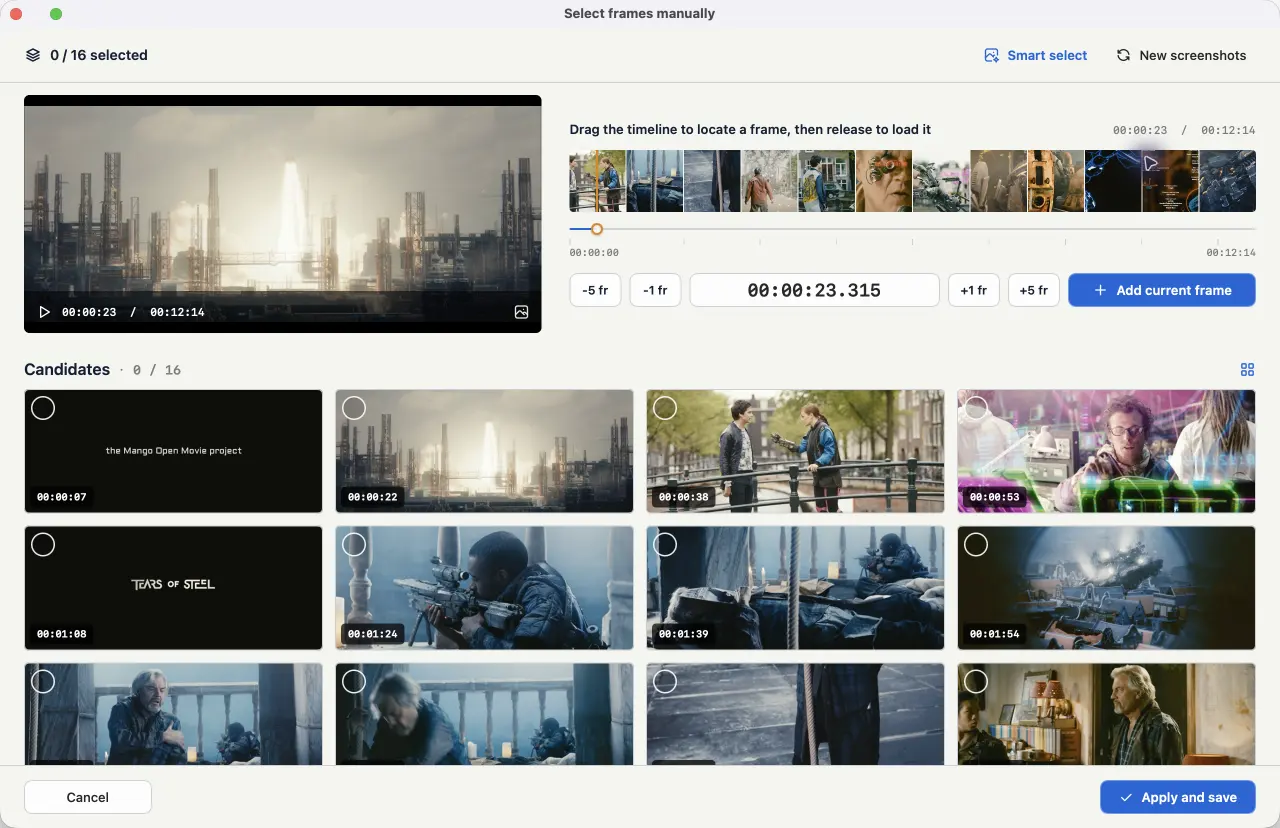This screenshot has width=1280, height=828.
Task: Click the filmstrip thumbnail with play arrow
Action: click(1170, 181)
